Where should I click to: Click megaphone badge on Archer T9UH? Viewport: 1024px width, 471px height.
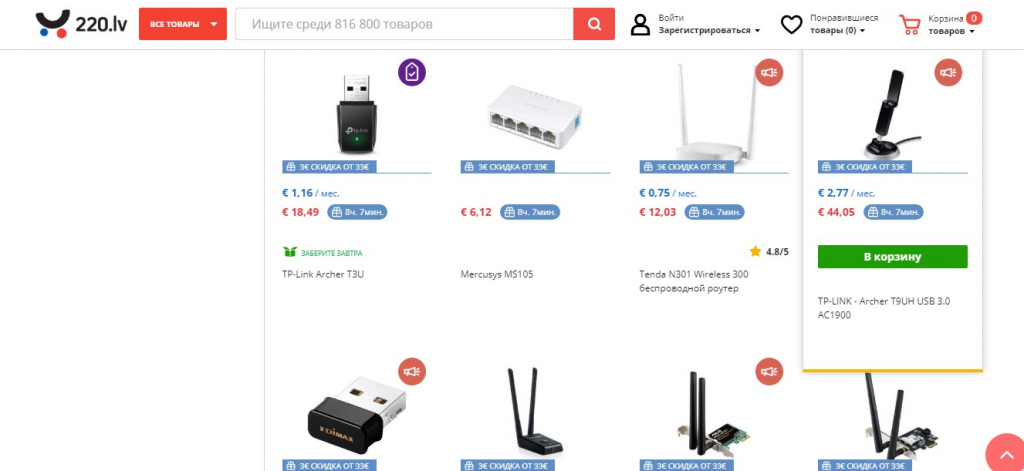click(x=948, y=72)
